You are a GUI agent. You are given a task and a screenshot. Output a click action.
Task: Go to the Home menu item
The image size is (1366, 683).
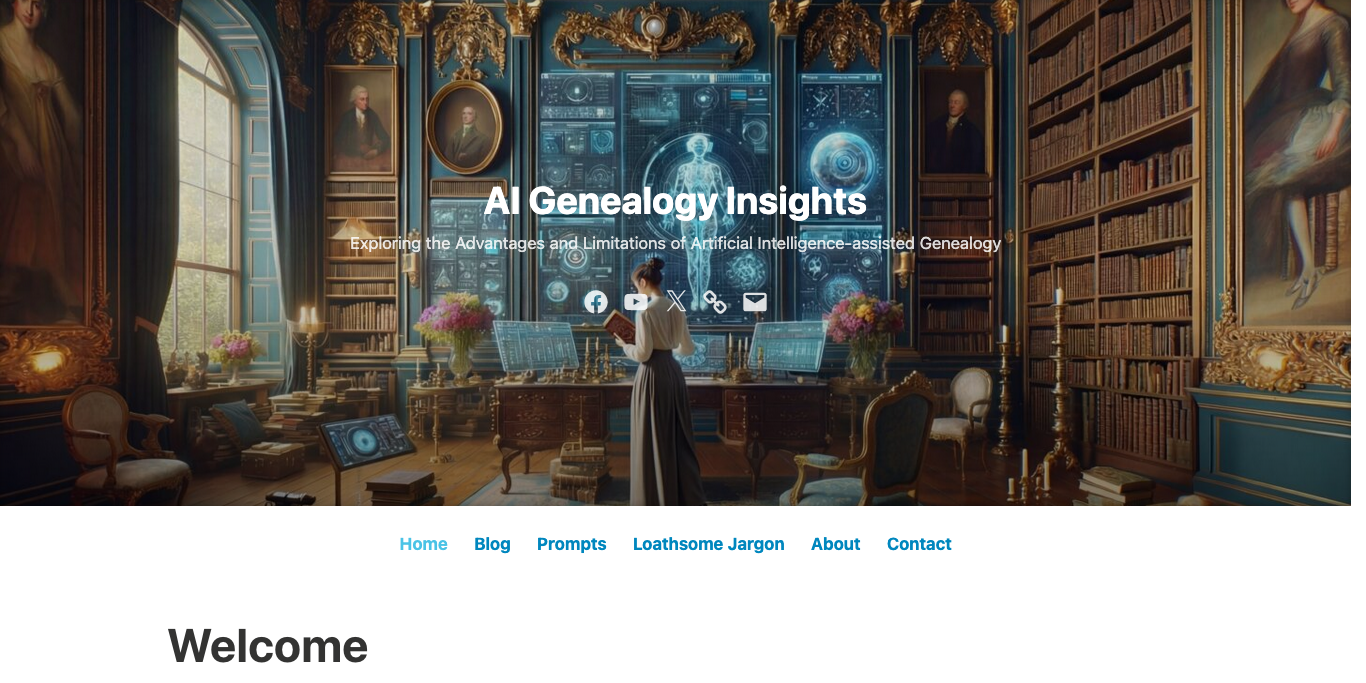pos(423,544)
